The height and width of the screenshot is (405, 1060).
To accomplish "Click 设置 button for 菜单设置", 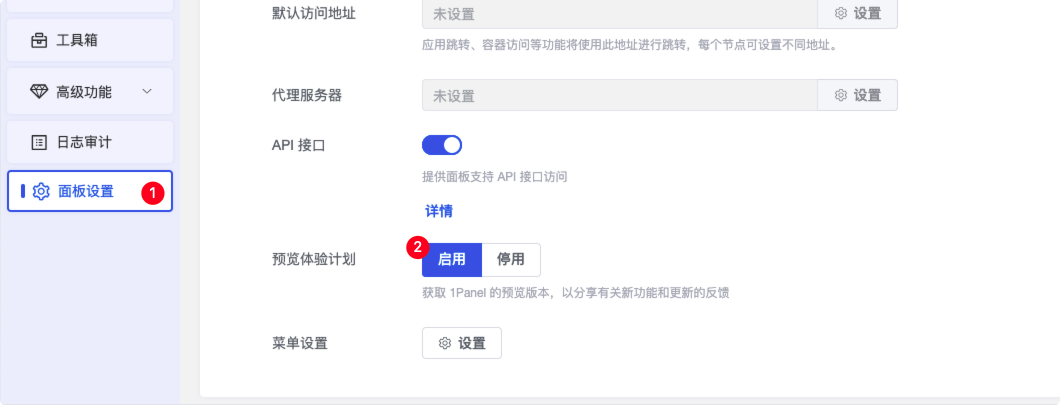I will point(462,343).
